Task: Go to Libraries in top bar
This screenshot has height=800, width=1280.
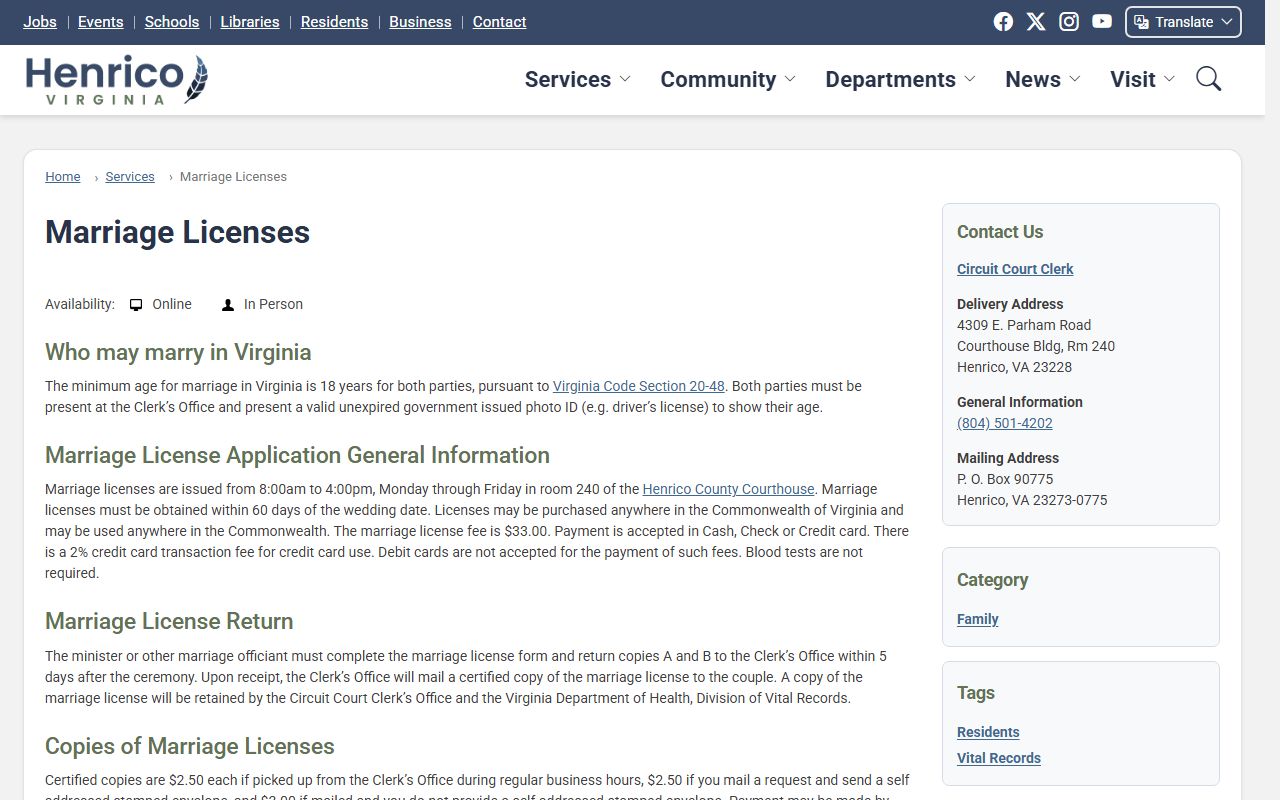Action: pos(250,22)
